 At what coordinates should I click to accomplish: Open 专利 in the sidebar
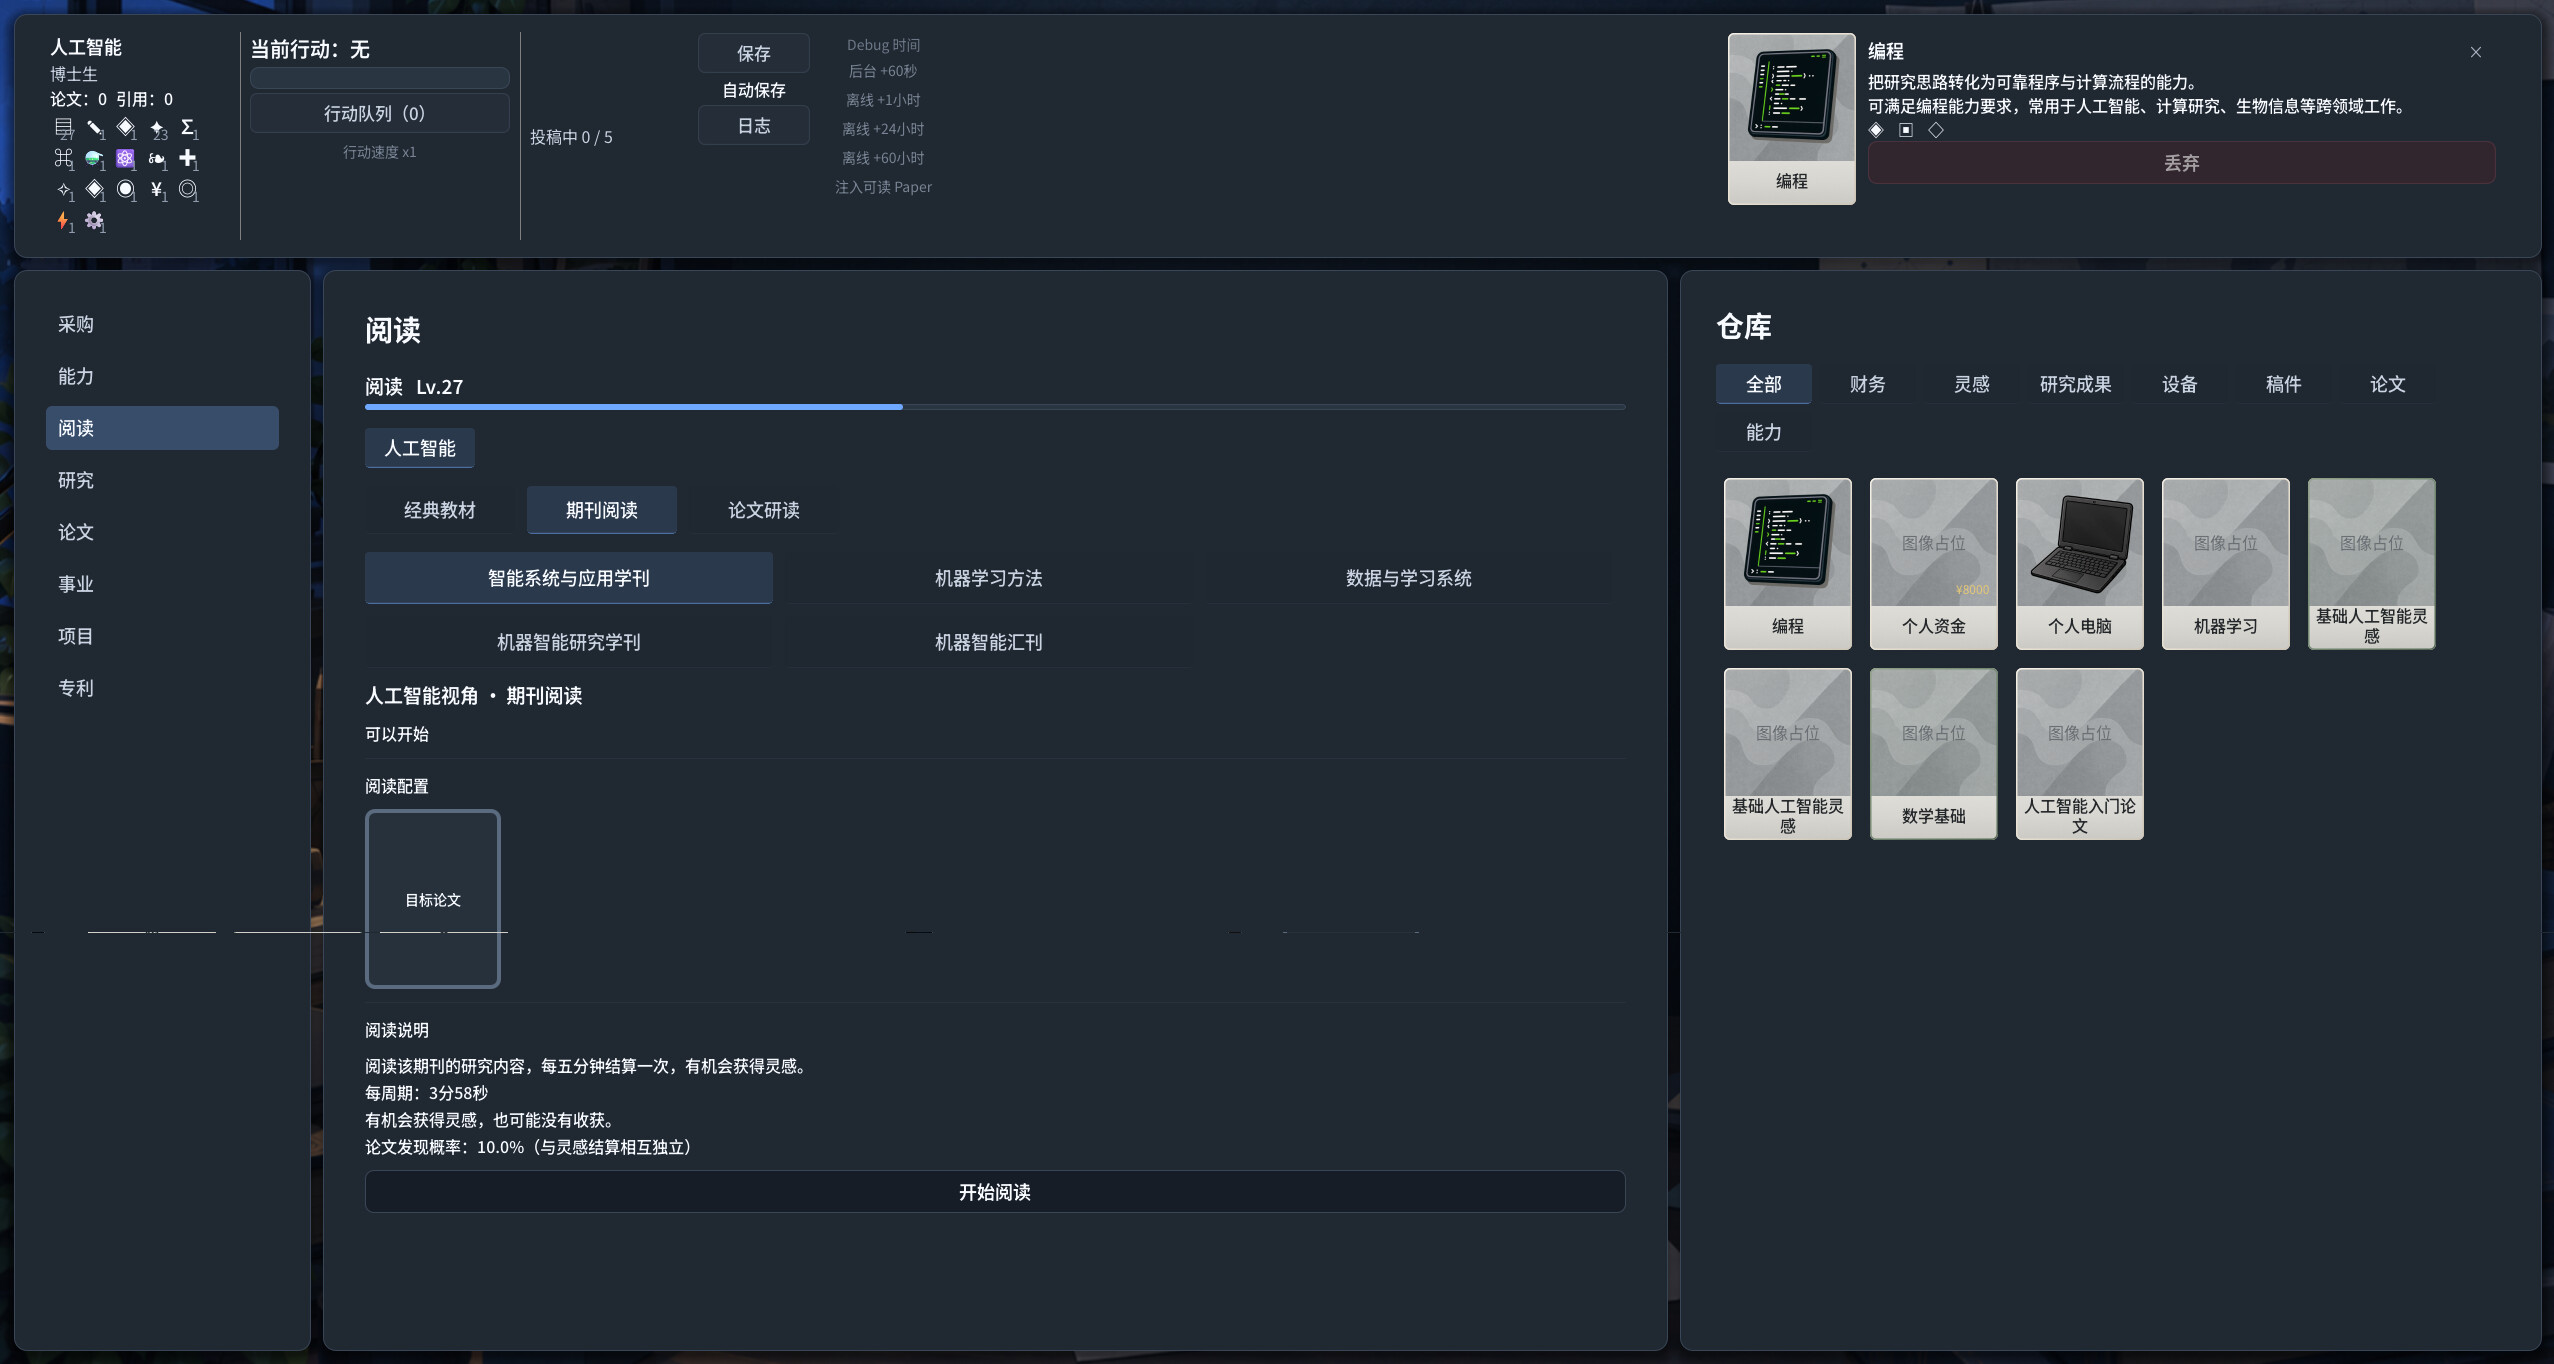pos(162,688)
